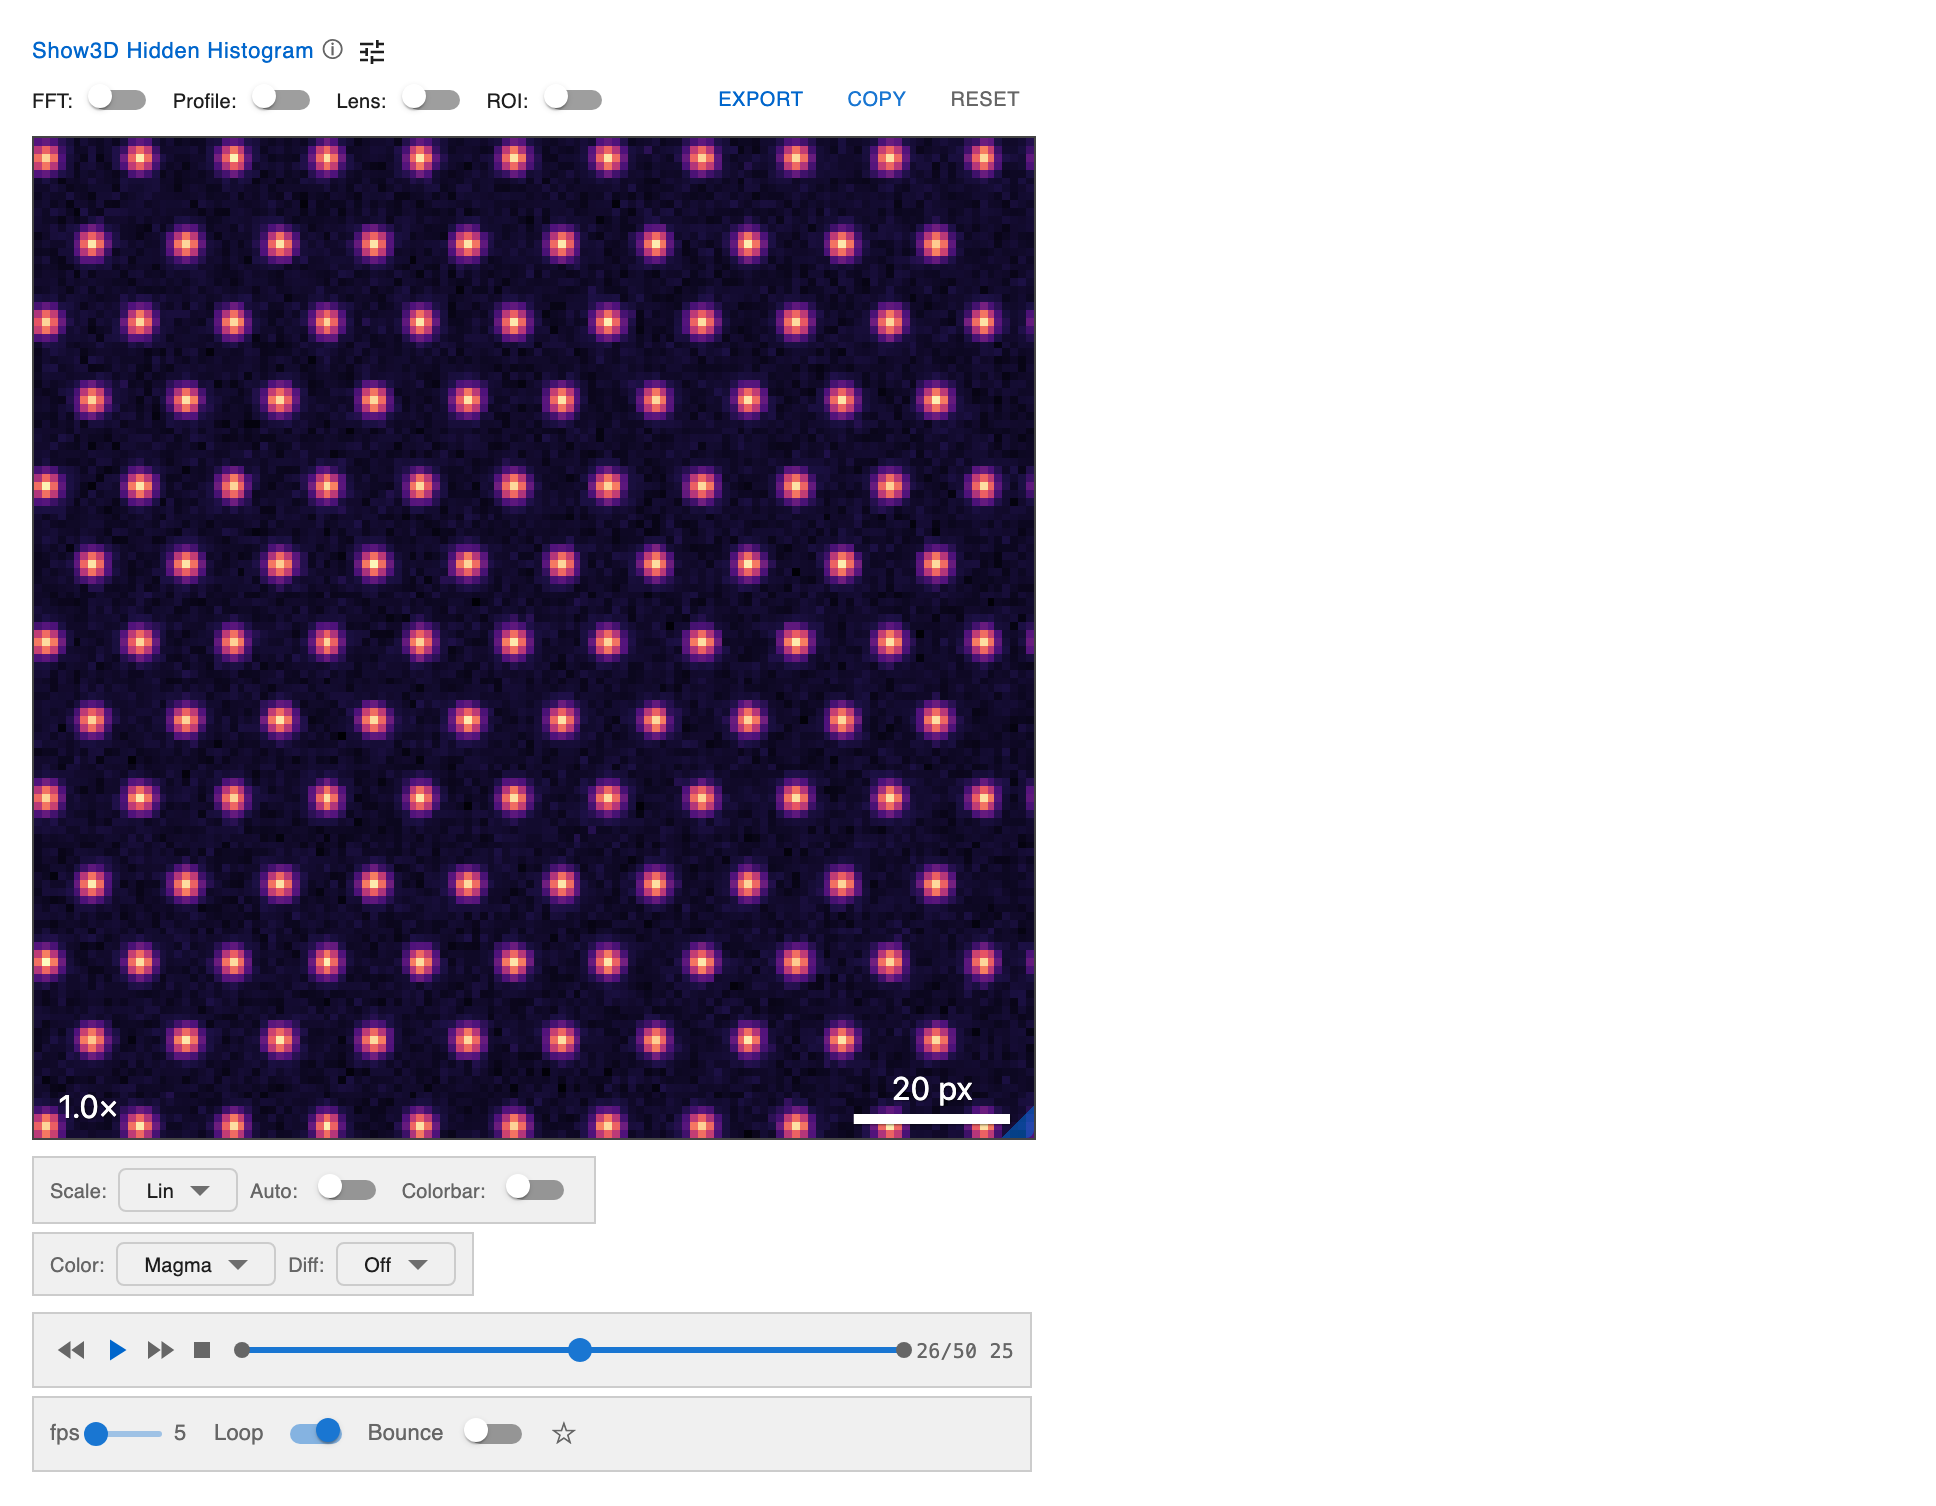The height and width of the screenshot is (1506, 1936).
Task: Disable the Loop toggle
Action: 315,1432
